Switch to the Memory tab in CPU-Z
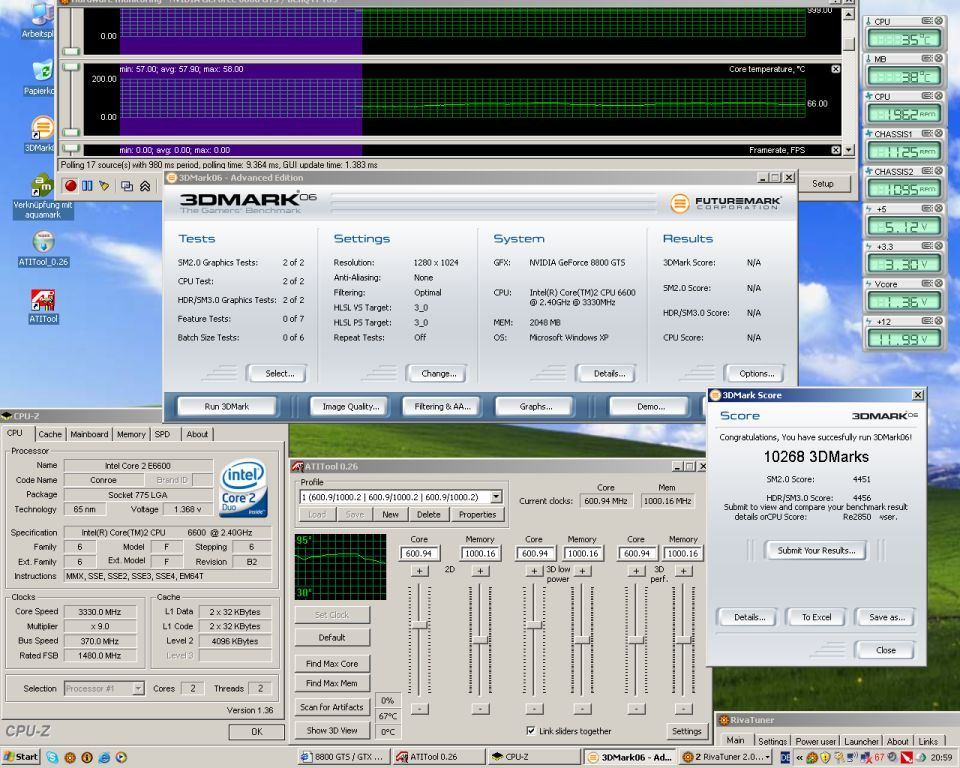Screen dimensions: 960x768 131,434
